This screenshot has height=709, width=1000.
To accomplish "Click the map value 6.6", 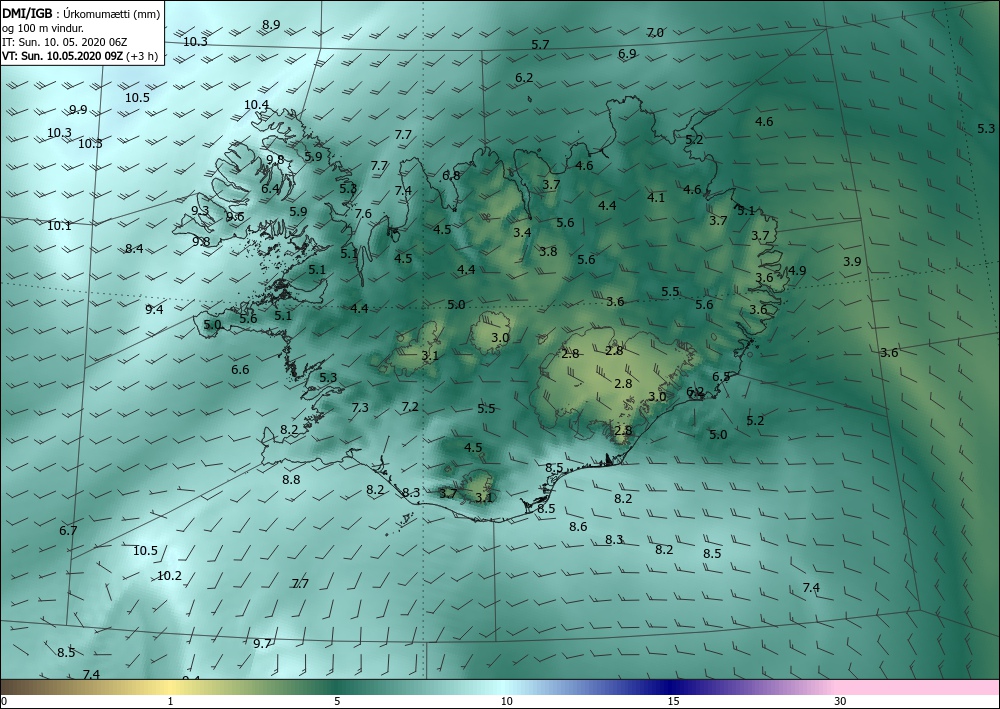I will tap(240, 370).
